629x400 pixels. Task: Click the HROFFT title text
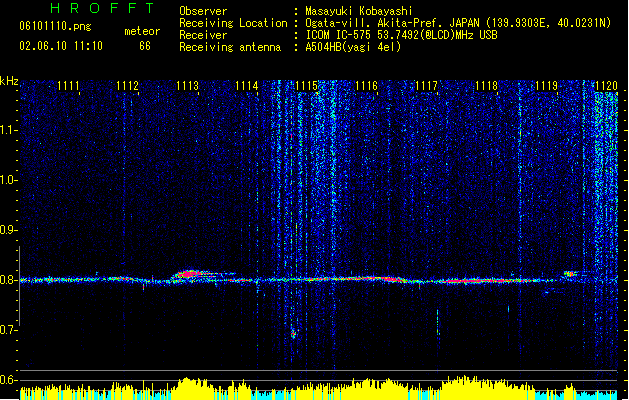pyautogui.click(x=103, y=8)
